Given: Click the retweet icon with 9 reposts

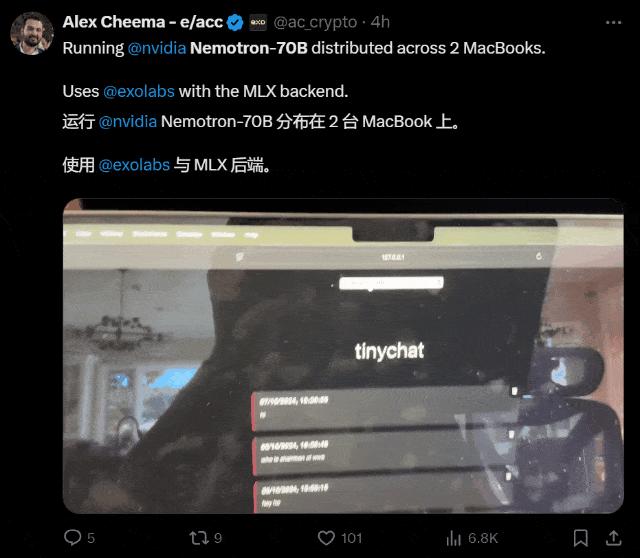Looking at the screenshot, I should [199, 538].
